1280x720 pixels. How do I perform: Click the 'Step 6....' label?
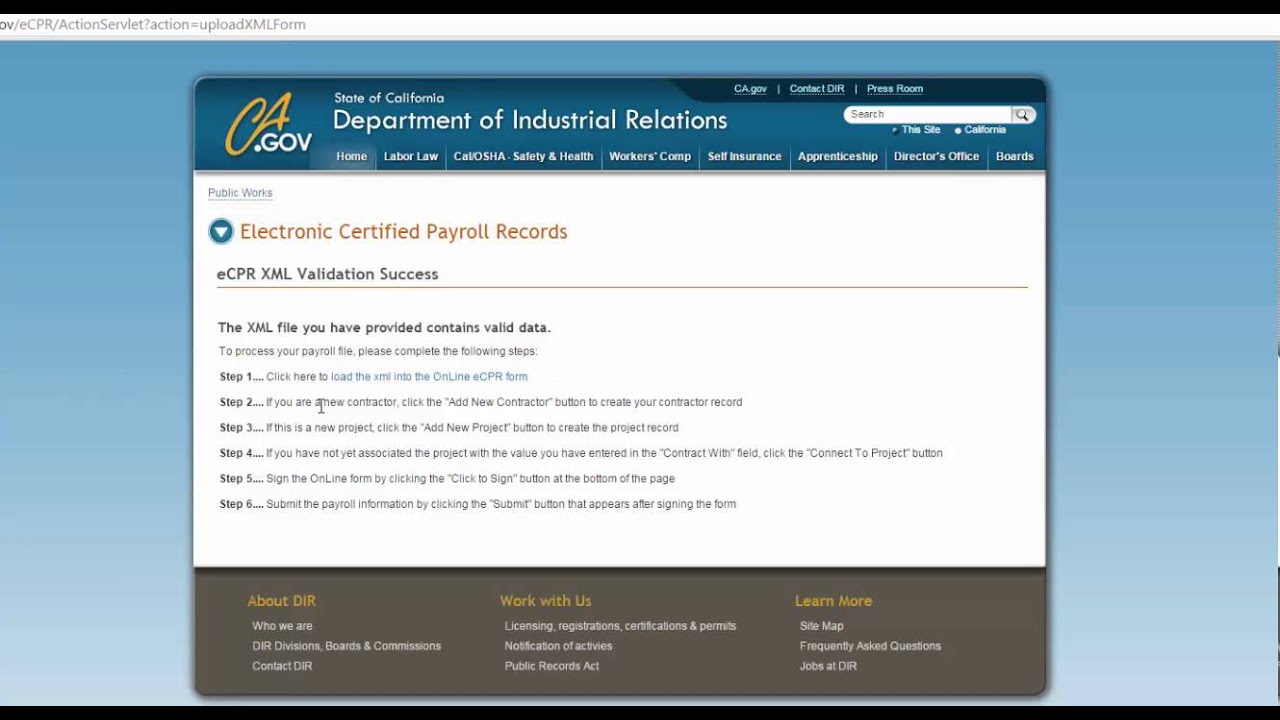(x=241, y=504)
